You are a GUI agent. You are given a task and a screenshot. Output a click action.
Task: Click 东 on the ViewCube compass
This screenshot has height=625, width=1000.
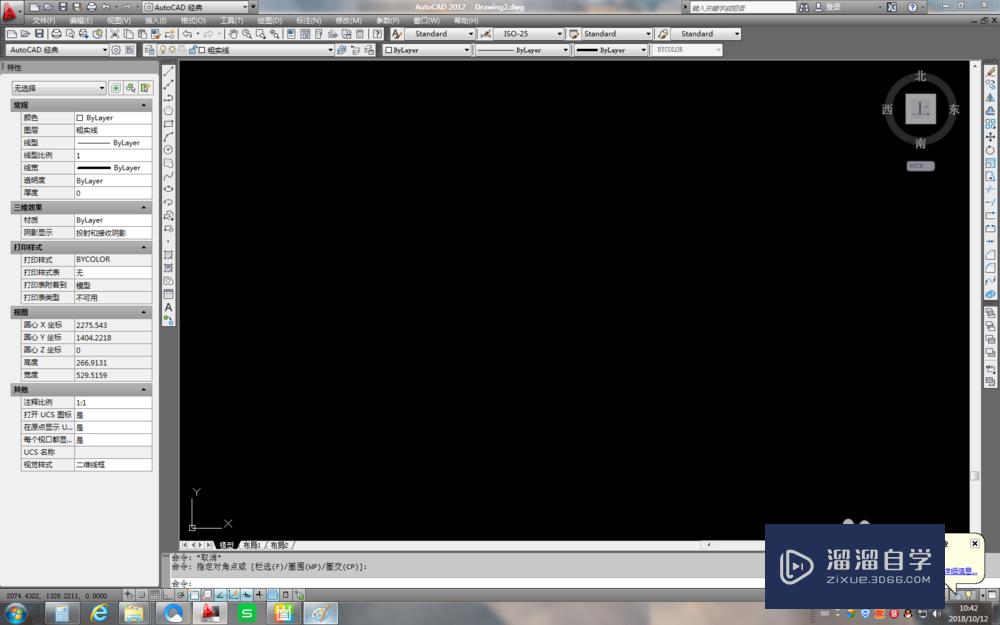953,110
